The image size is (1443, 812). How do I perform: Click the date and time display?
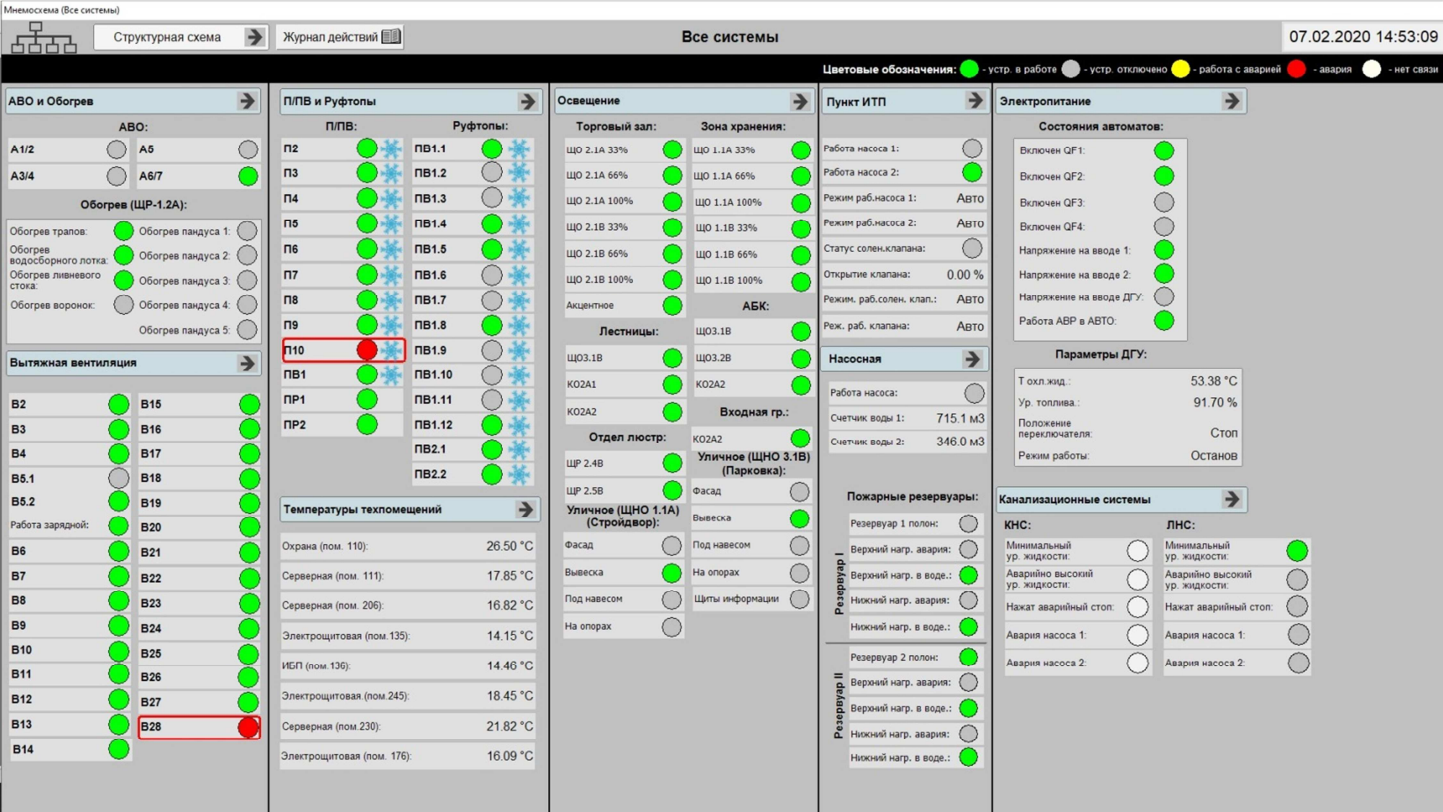pyautogui.click(x=1362, y=37)
